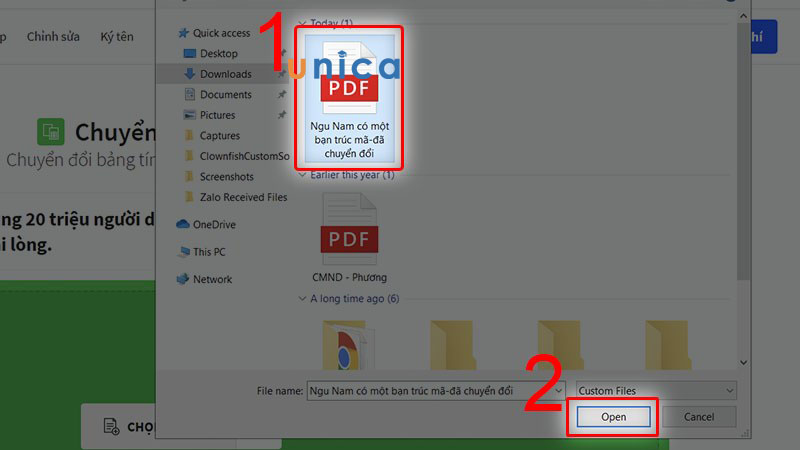Click the pin icon next to Documents
The image size is (800, 450).
point(282,94)
